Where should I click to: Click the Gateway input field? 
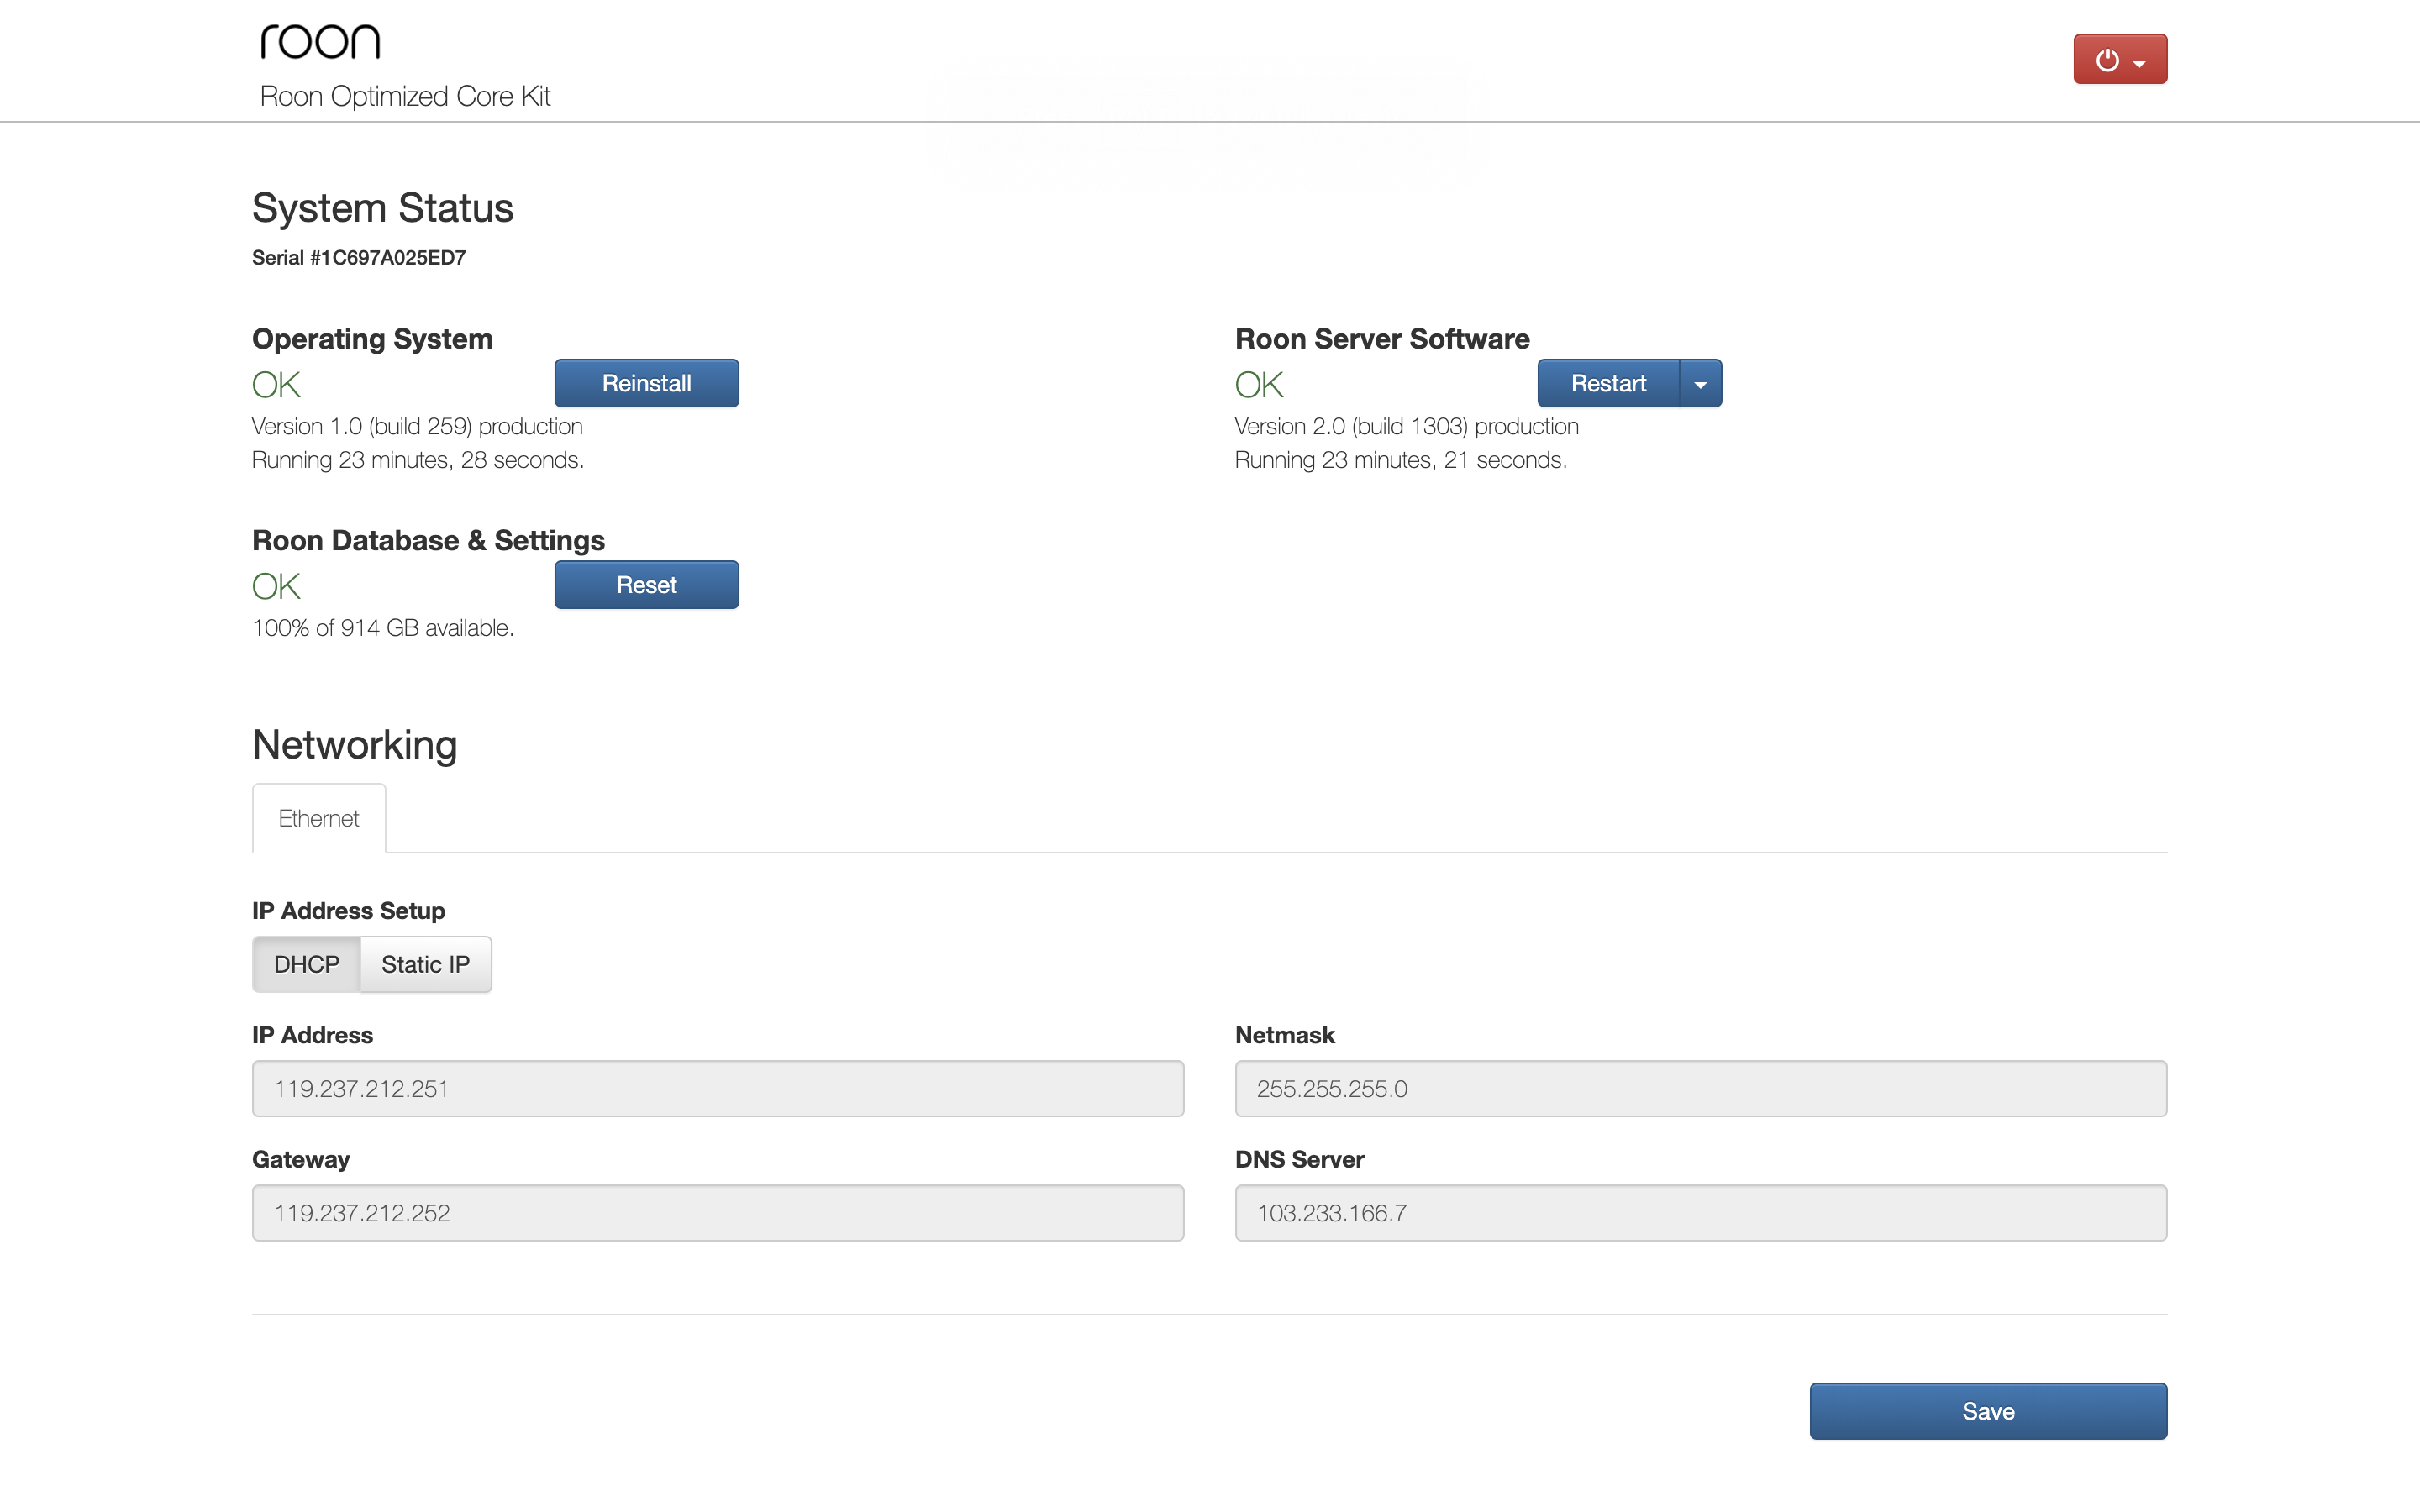718,1212
